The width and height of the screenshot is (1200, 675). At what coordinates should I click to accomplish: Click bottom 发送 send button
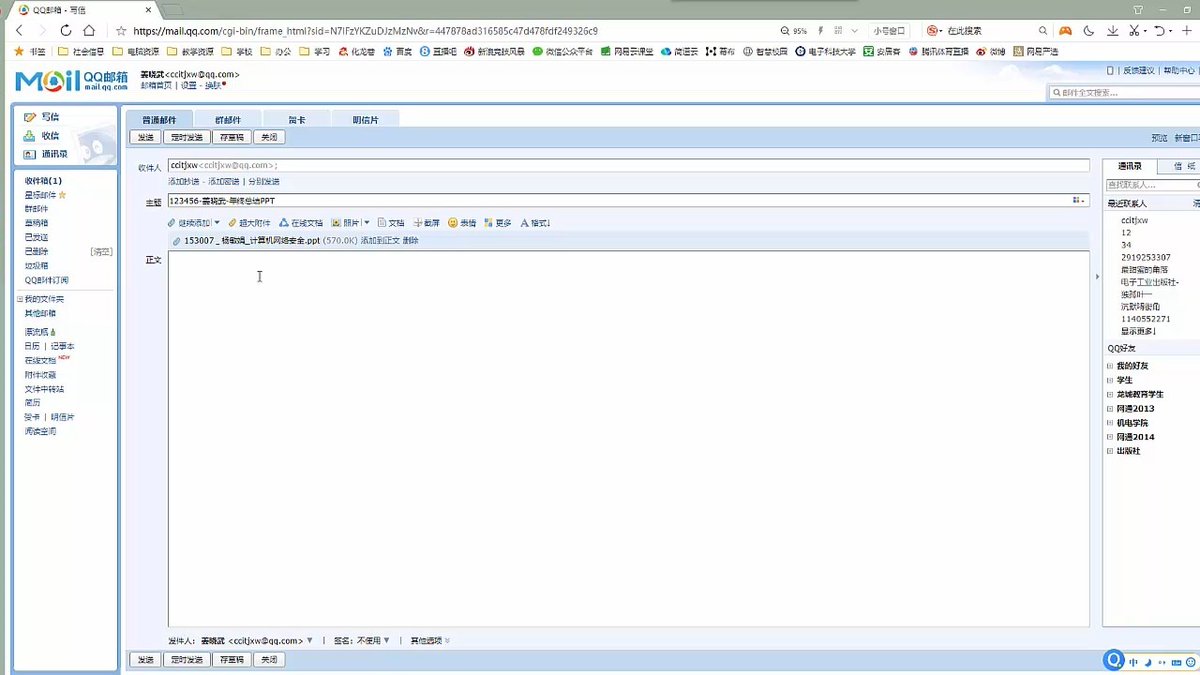click(146, 660)
